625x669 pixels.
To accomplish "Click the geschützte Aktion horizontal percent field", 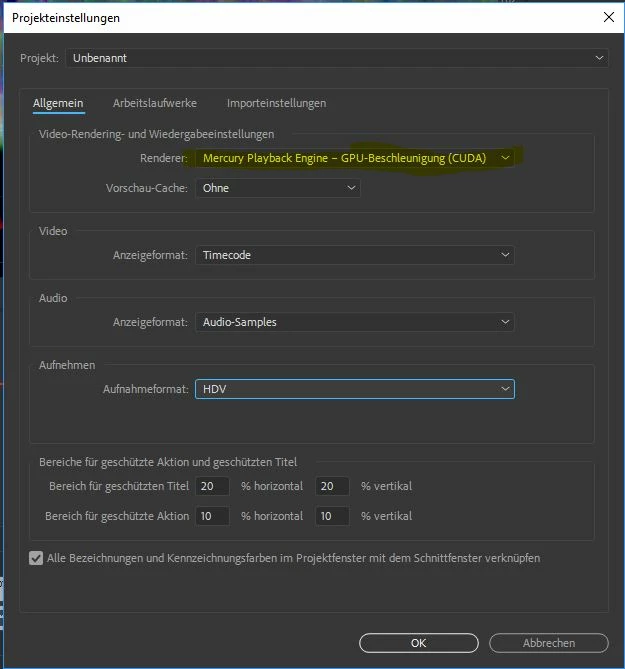I will pyautogui.click(x=212, y=516).
